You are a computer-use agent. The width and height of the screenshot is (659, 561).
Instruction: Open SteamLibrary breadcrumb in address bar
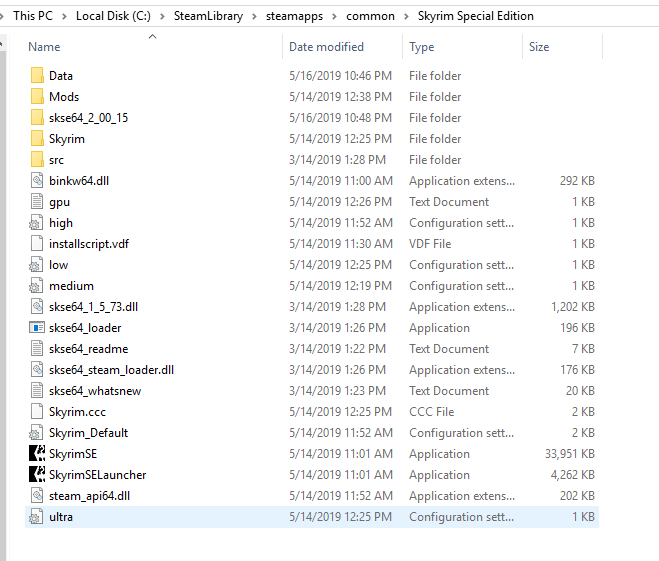pyautogui.click(x=208, y=16)
